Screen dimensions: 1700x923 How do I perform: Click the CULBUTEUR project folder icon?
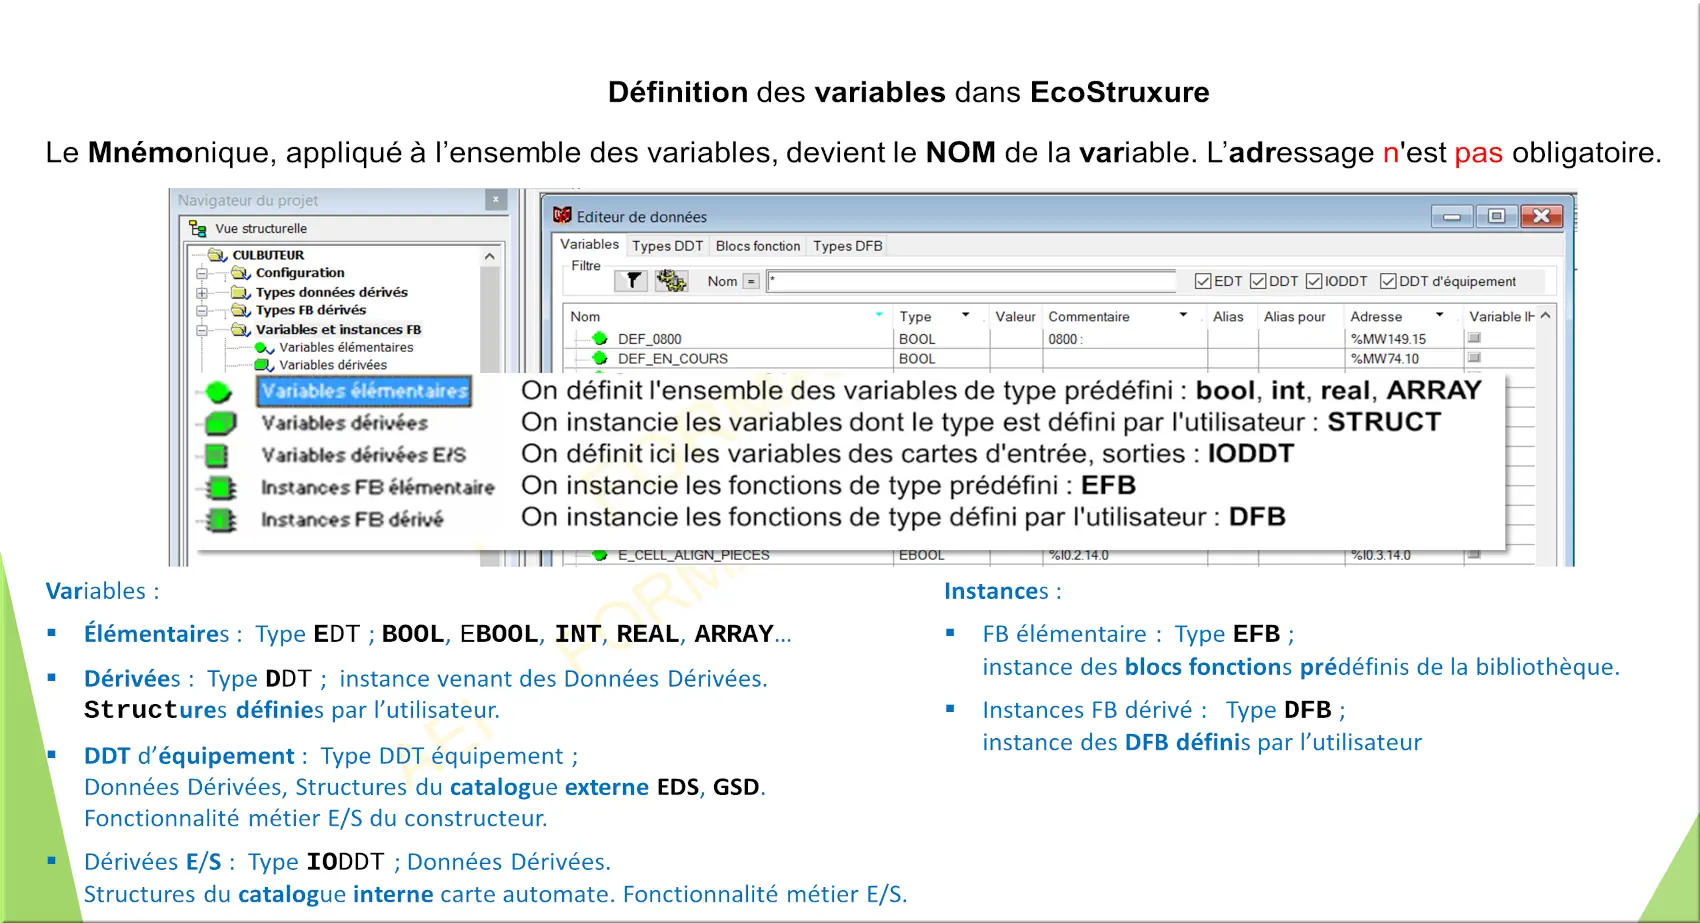click(217, 255)
